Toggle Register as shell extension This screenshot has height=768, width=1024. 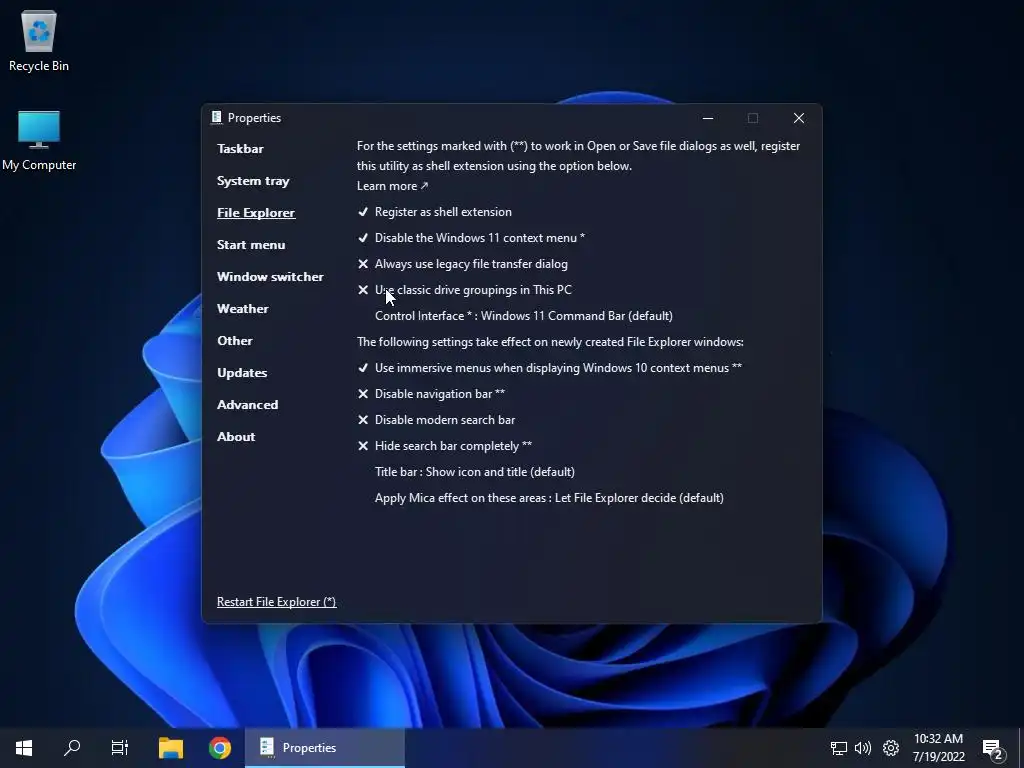coord(435,212)
